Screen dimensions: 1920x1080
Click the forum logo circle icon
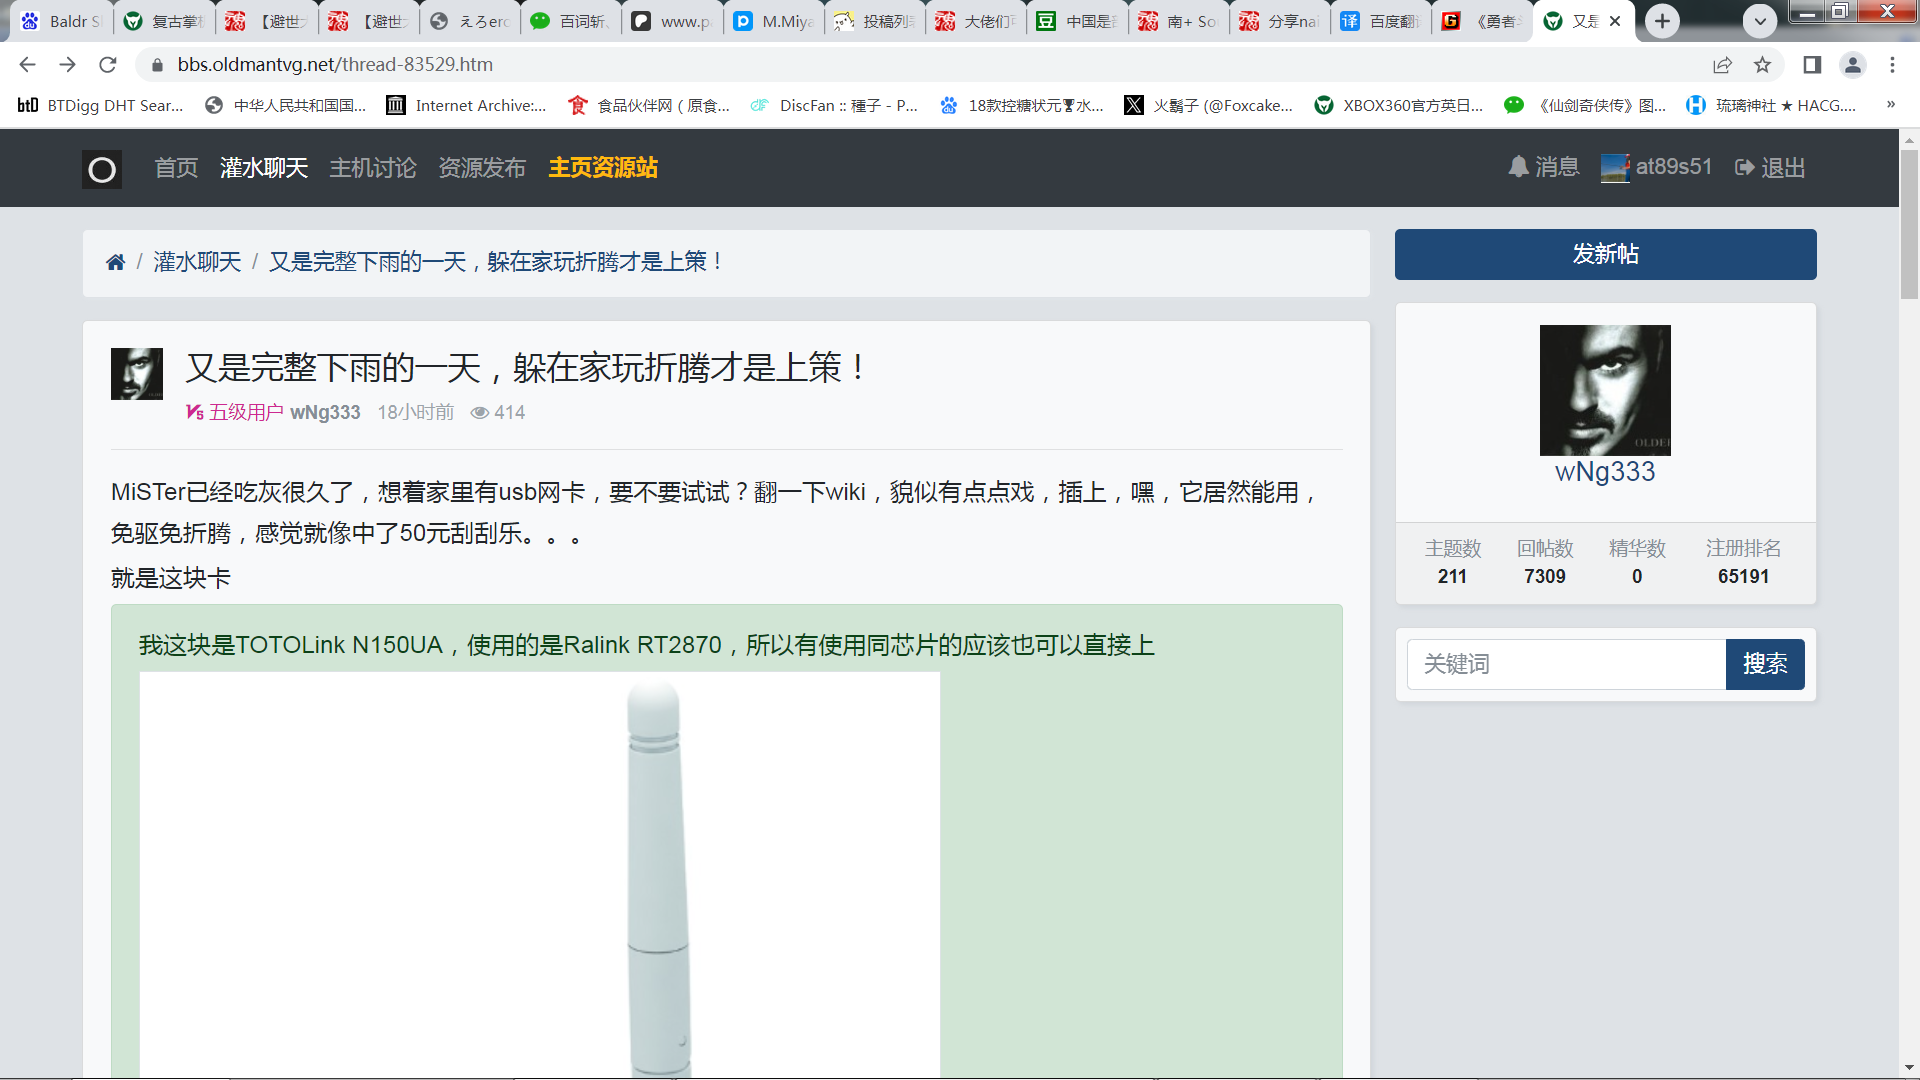(x=102, y=169)
